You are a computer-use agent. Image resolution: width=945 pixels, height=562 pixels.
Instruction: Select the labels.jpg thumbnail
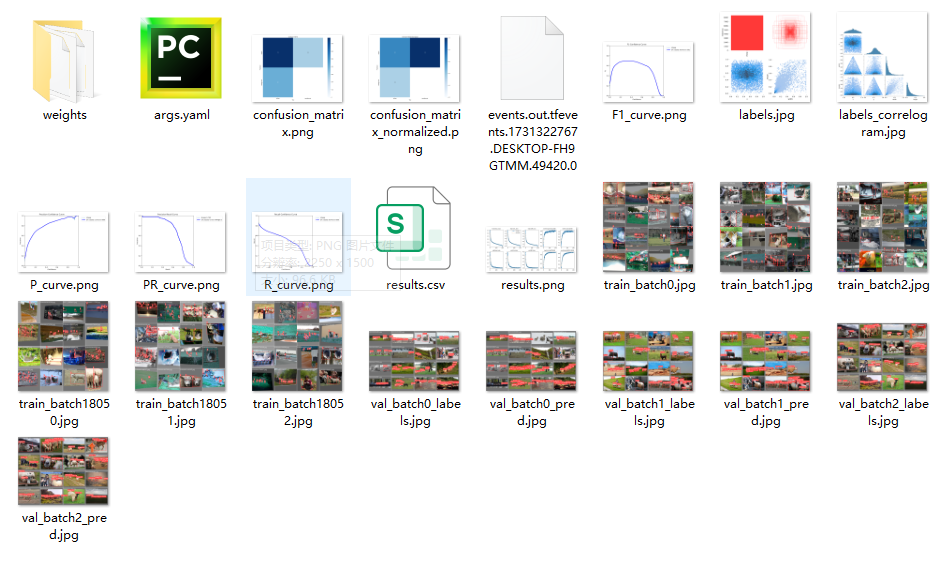click(x=765, y=57)
